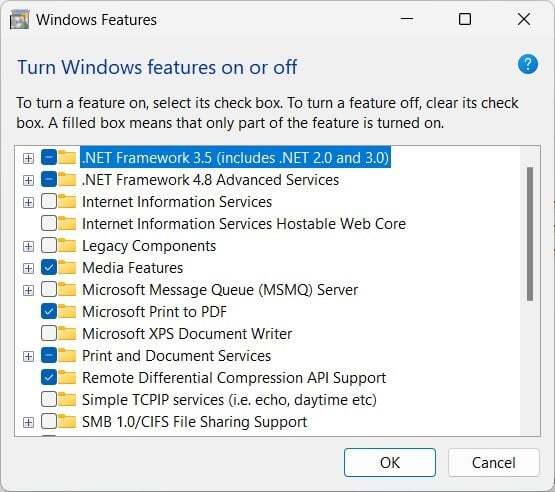The width and height of the screenshot is (555, 492).
Task: Click the Media Features folder icon
Action: (x=67, y=268)
